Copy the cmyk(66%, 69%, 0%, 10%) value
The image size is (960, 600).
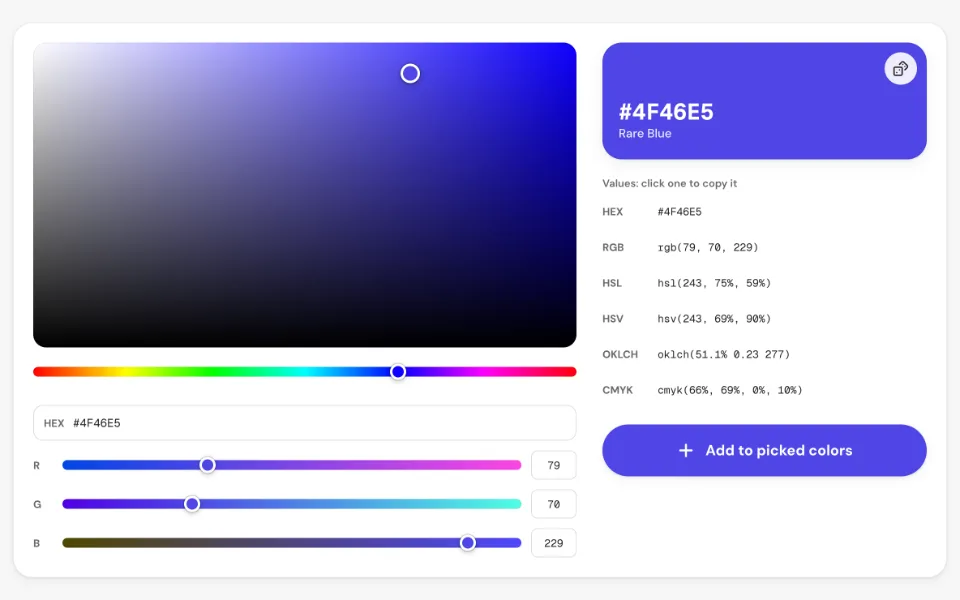click(730, 390)
